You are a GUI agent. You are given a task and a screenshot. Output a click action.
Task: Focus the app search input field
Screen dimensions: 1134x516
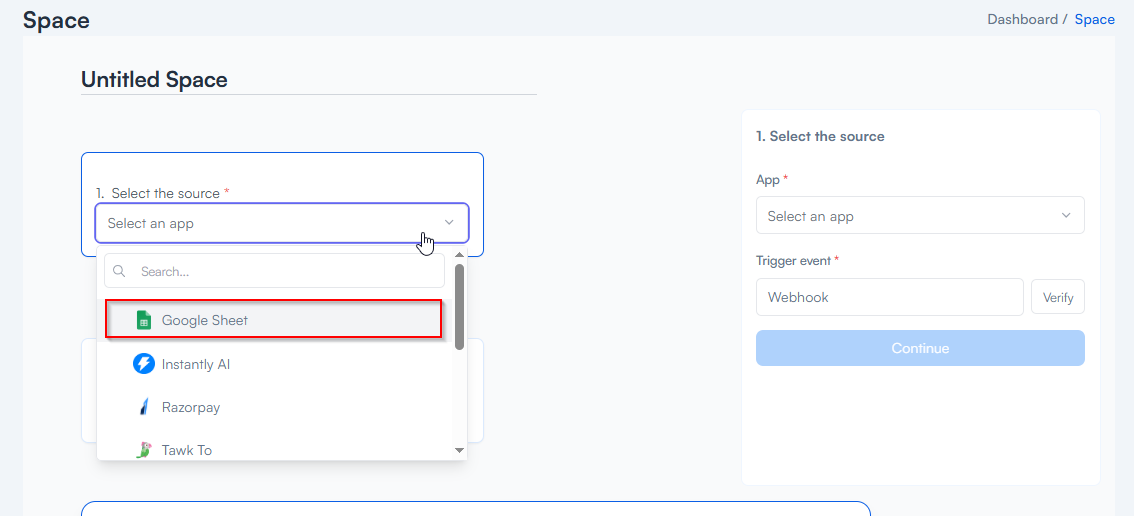click(x=285, y=271)
